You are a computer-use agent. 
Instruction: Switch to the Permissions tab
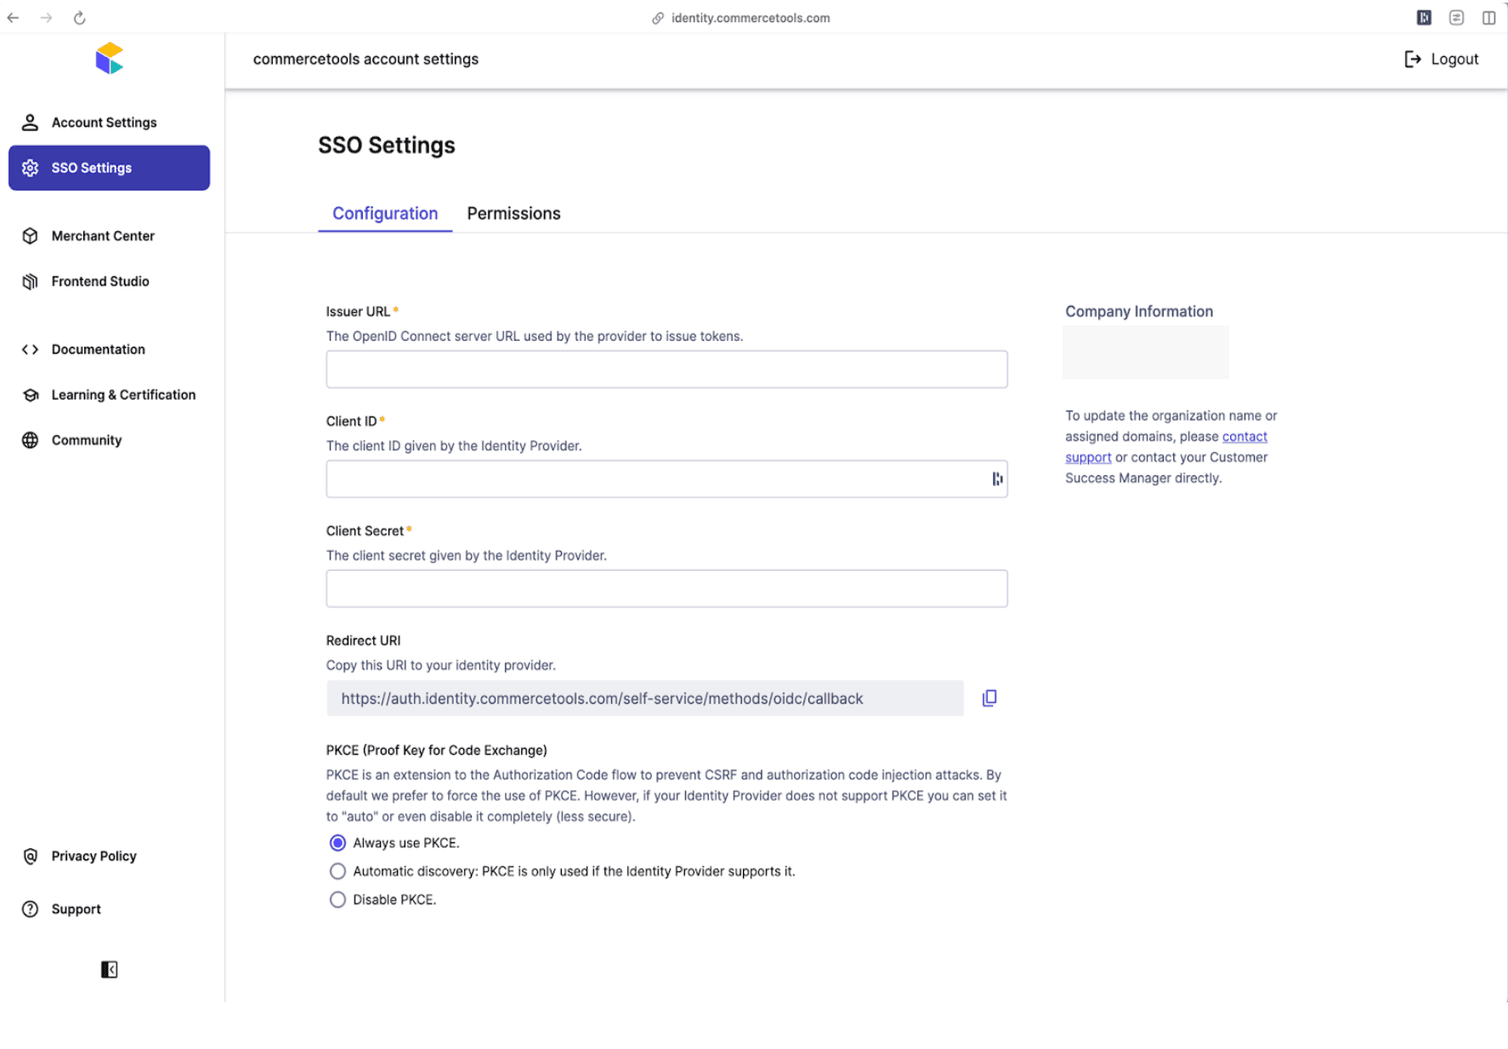513,213
